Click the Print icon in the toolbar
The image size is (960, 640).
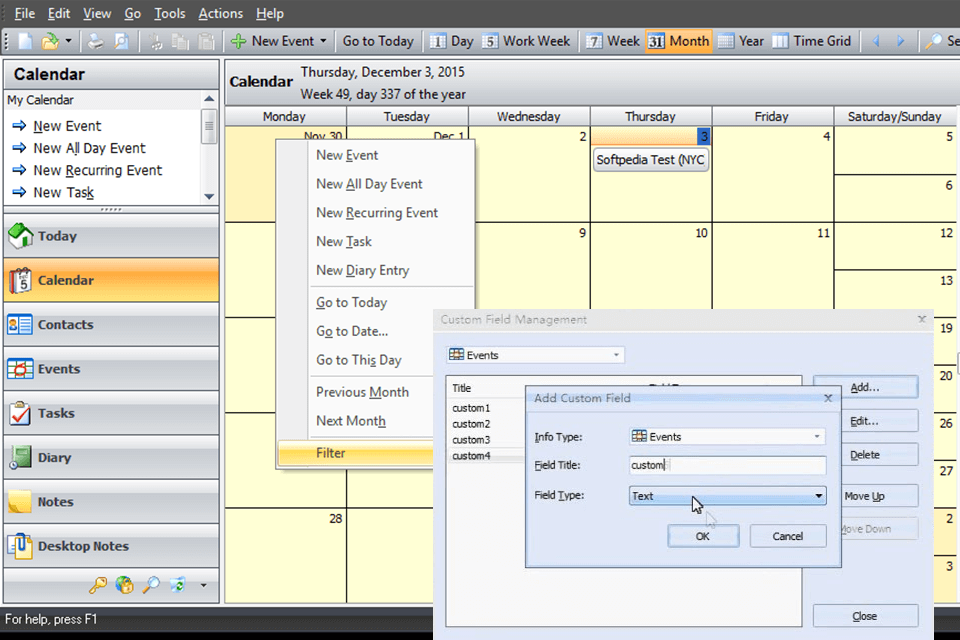click(95, 40)
